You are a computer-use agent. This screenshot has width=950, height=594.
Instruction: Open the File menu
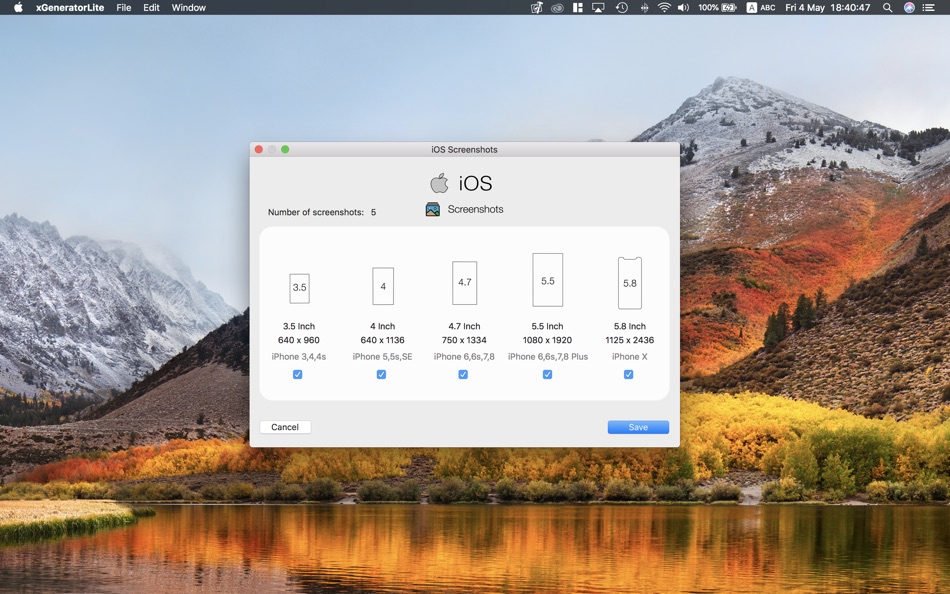124,7
